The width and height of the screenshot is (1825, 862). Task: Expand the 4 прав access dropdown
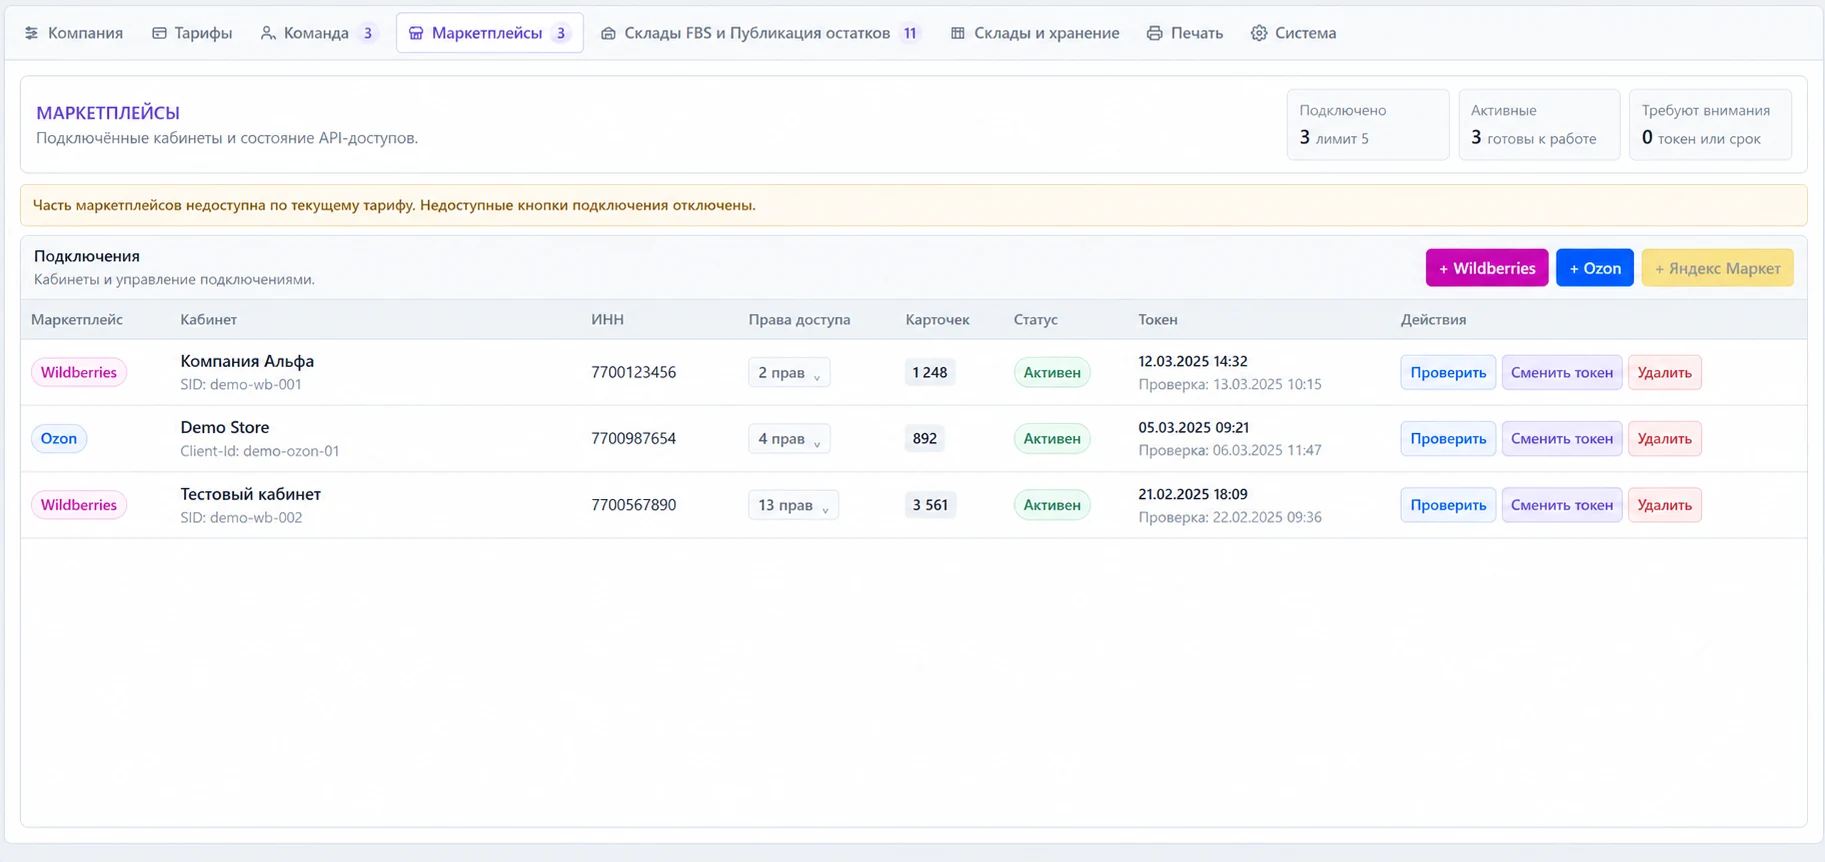tap(789, 438)
